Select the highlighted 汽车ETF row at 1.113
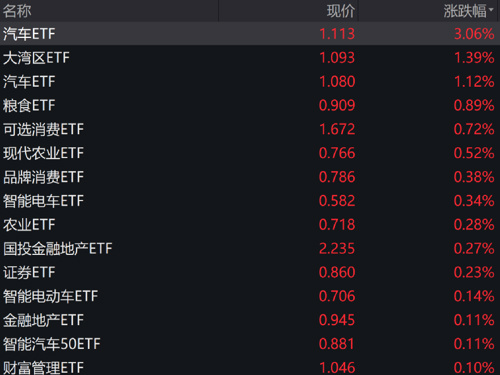Image resolution: width=500 pixels, height=375 pixels. pos(250,34)
